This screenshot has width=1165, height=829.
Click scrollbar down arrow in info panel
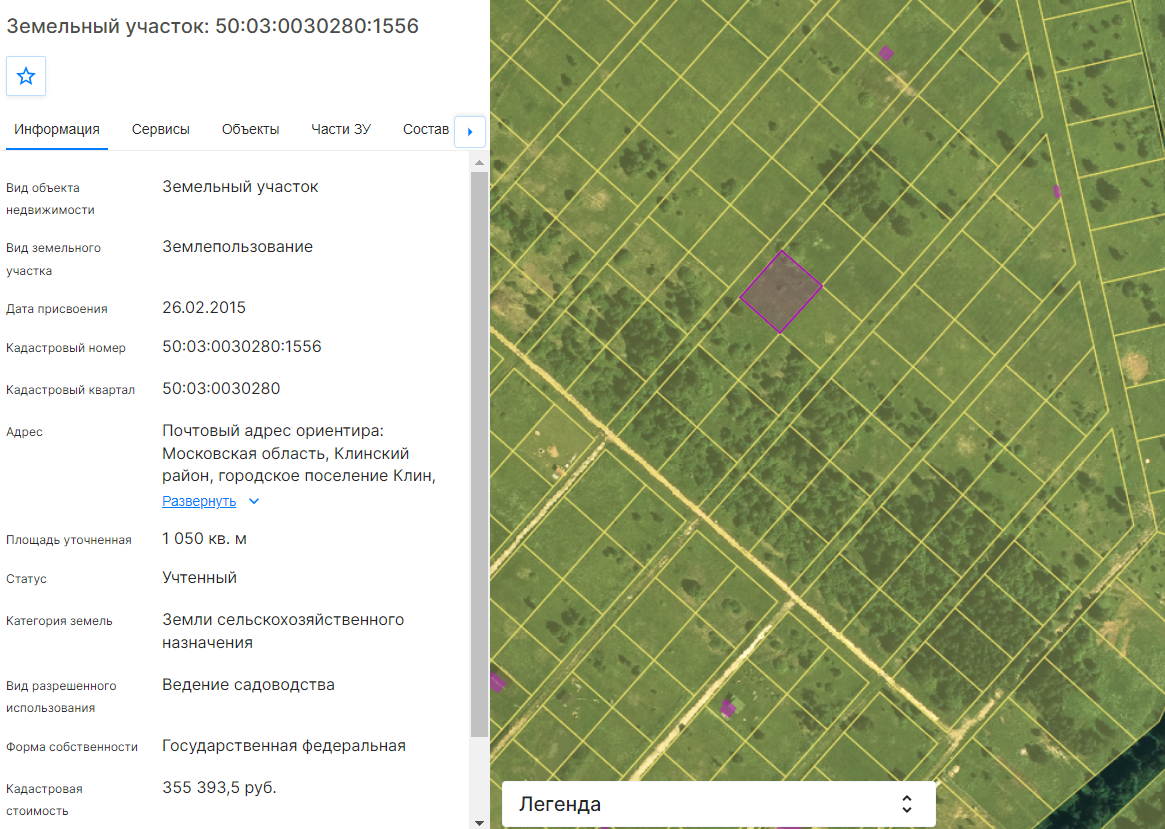coord(479,822)
